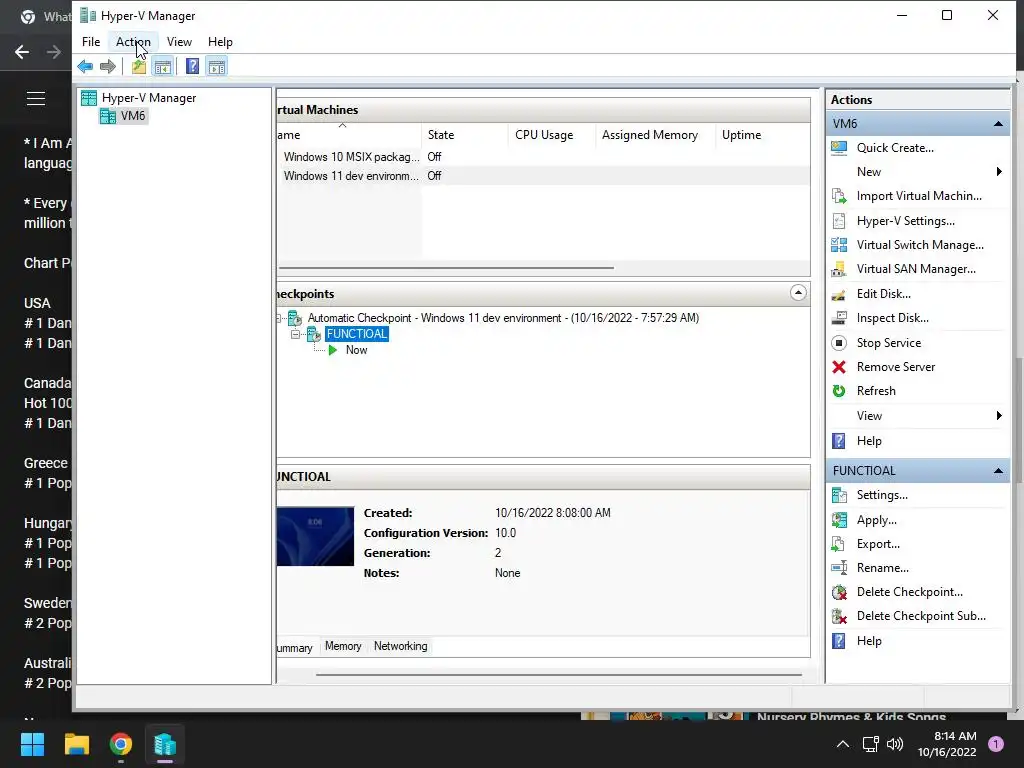Click the Stop Service icon
Screen dimensions: 1024x768
[839, 343]
